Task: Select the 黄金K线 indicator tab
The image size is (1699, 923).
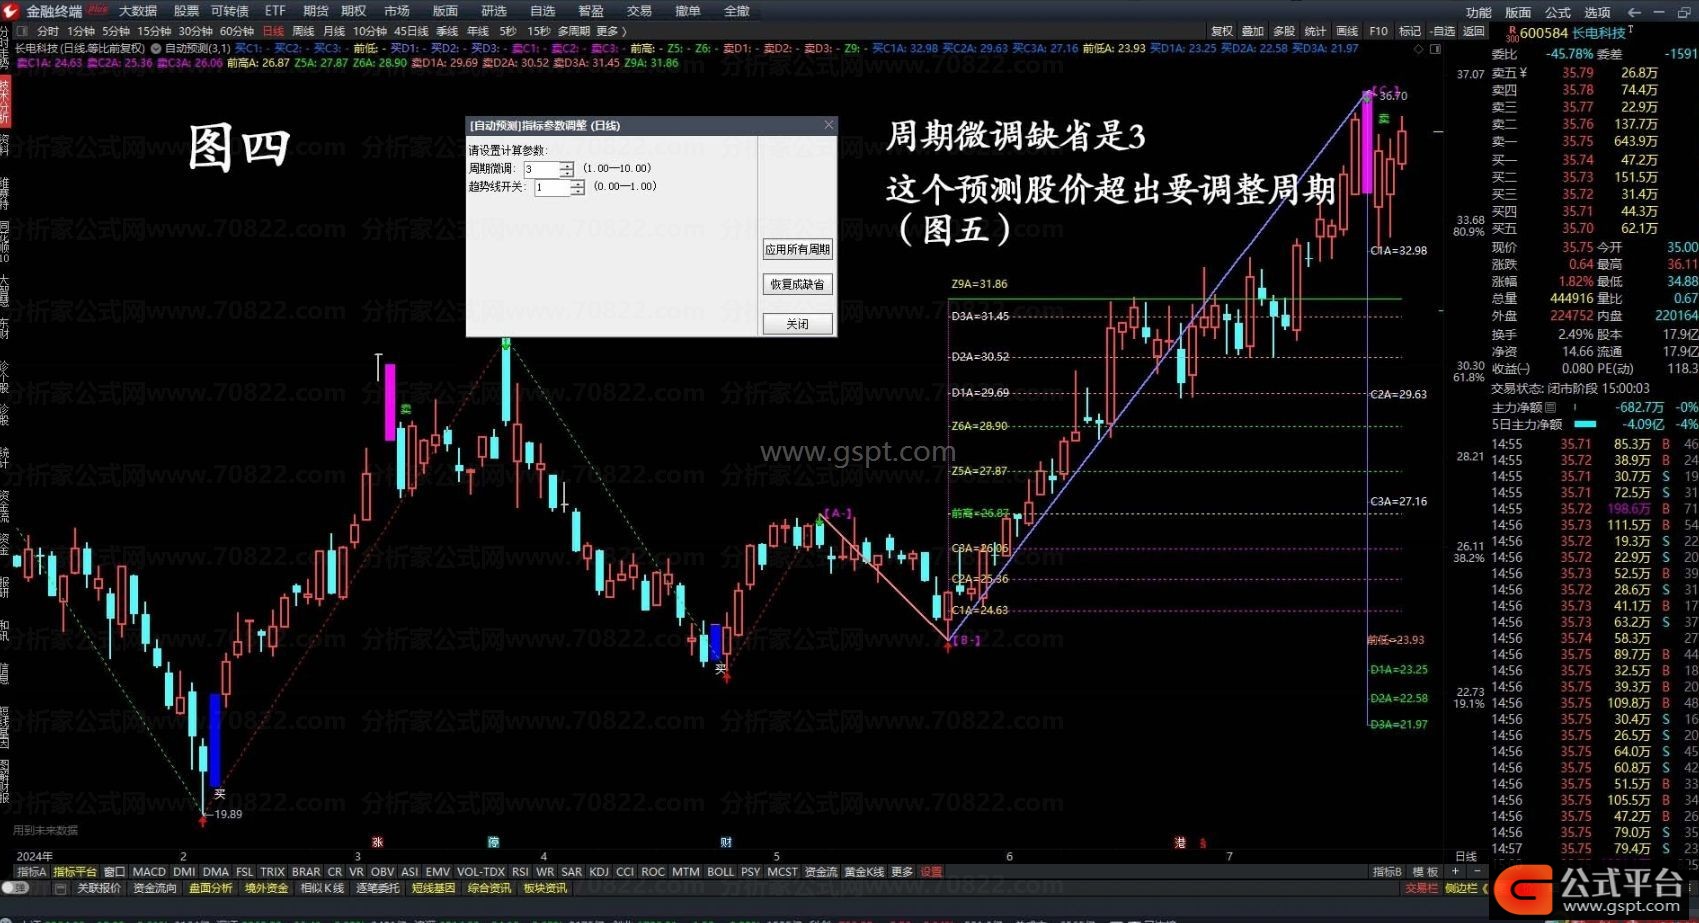Action: click(865, 872)
